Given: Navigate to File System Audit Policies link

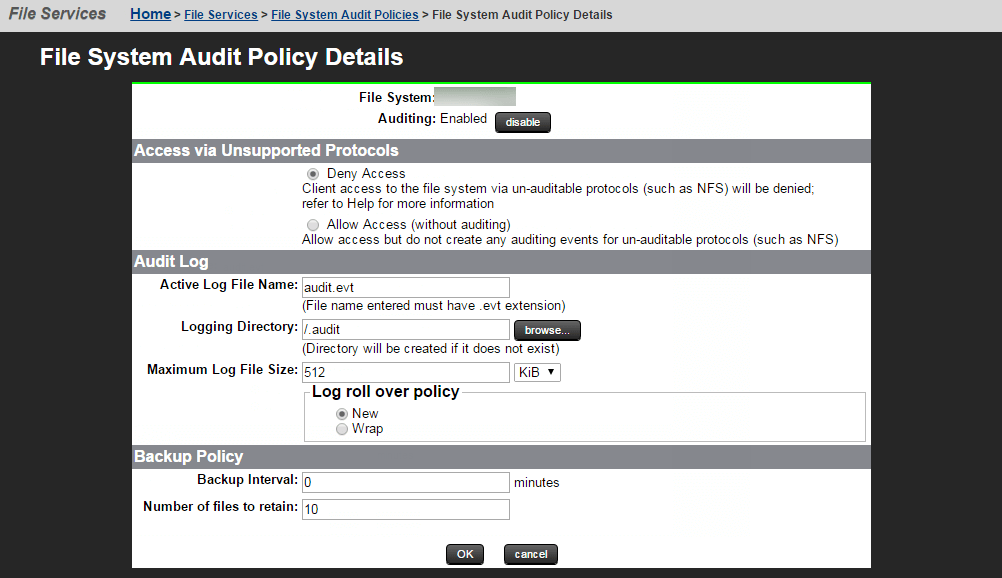Looking at the screenshot, I should (345, 15).
